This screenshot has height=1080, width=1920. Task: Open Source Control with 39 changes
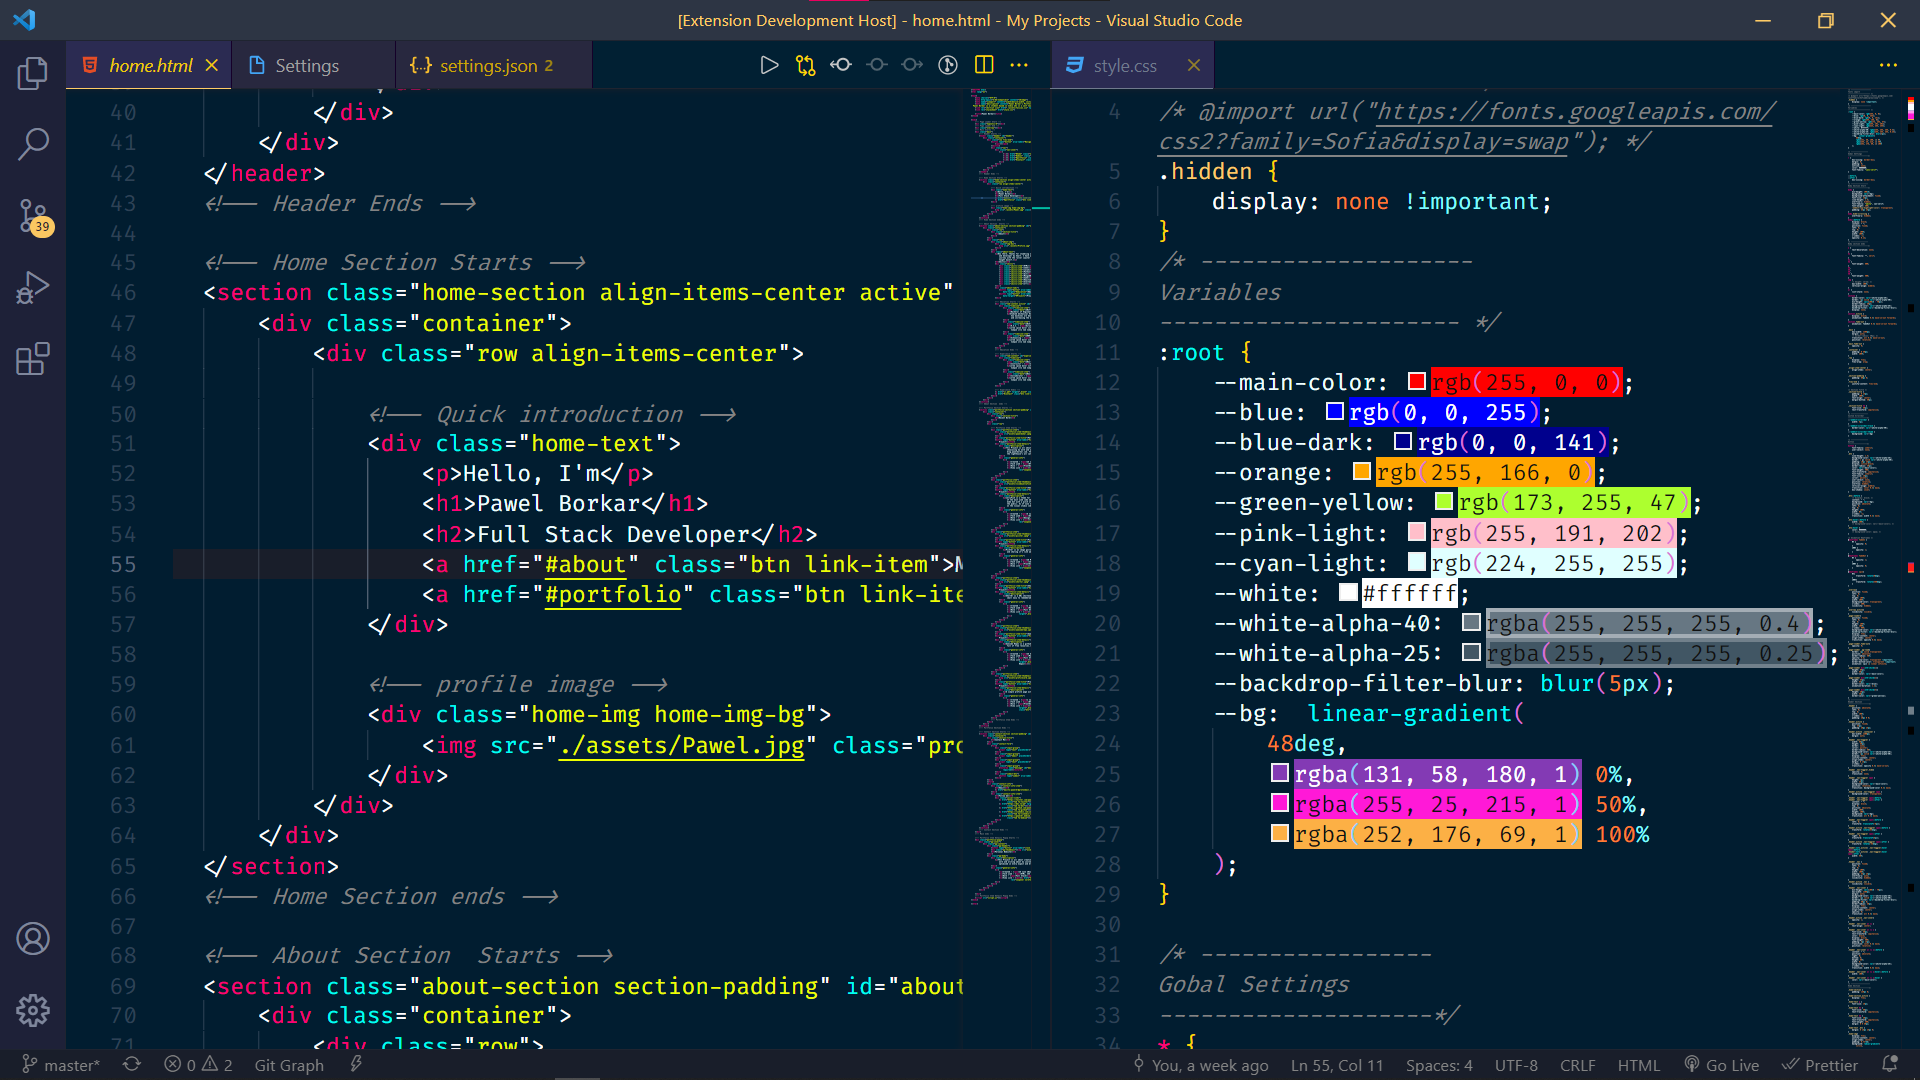33,216
